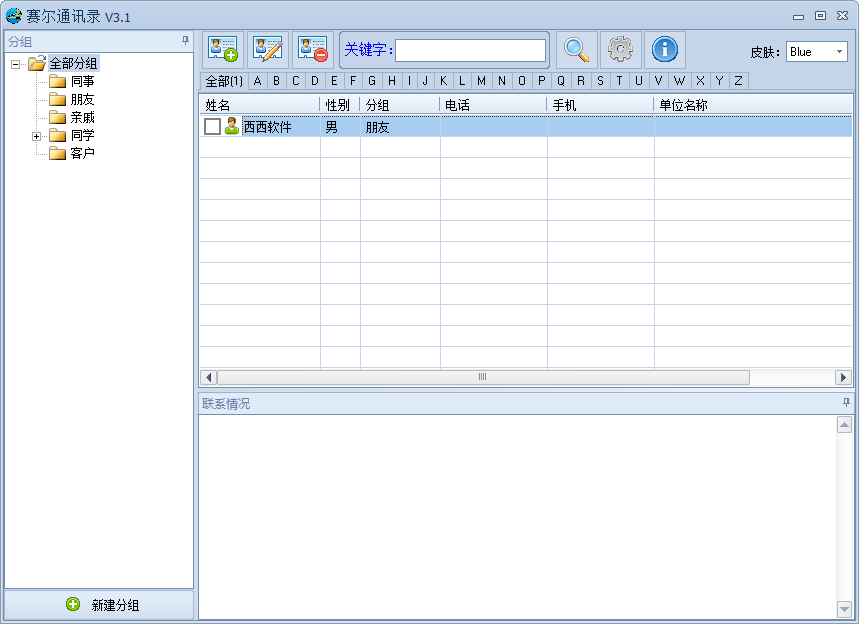The height and width of the screenshot is (624, 859).
Task: Open settings via the gear icon
Action: [x=619, y=49]
